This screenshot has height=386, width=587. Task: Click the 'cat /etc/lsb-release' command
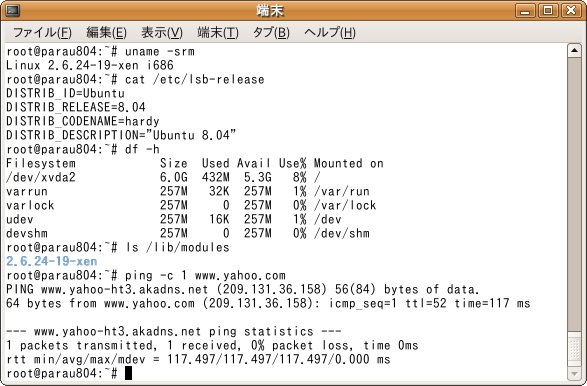195,79
